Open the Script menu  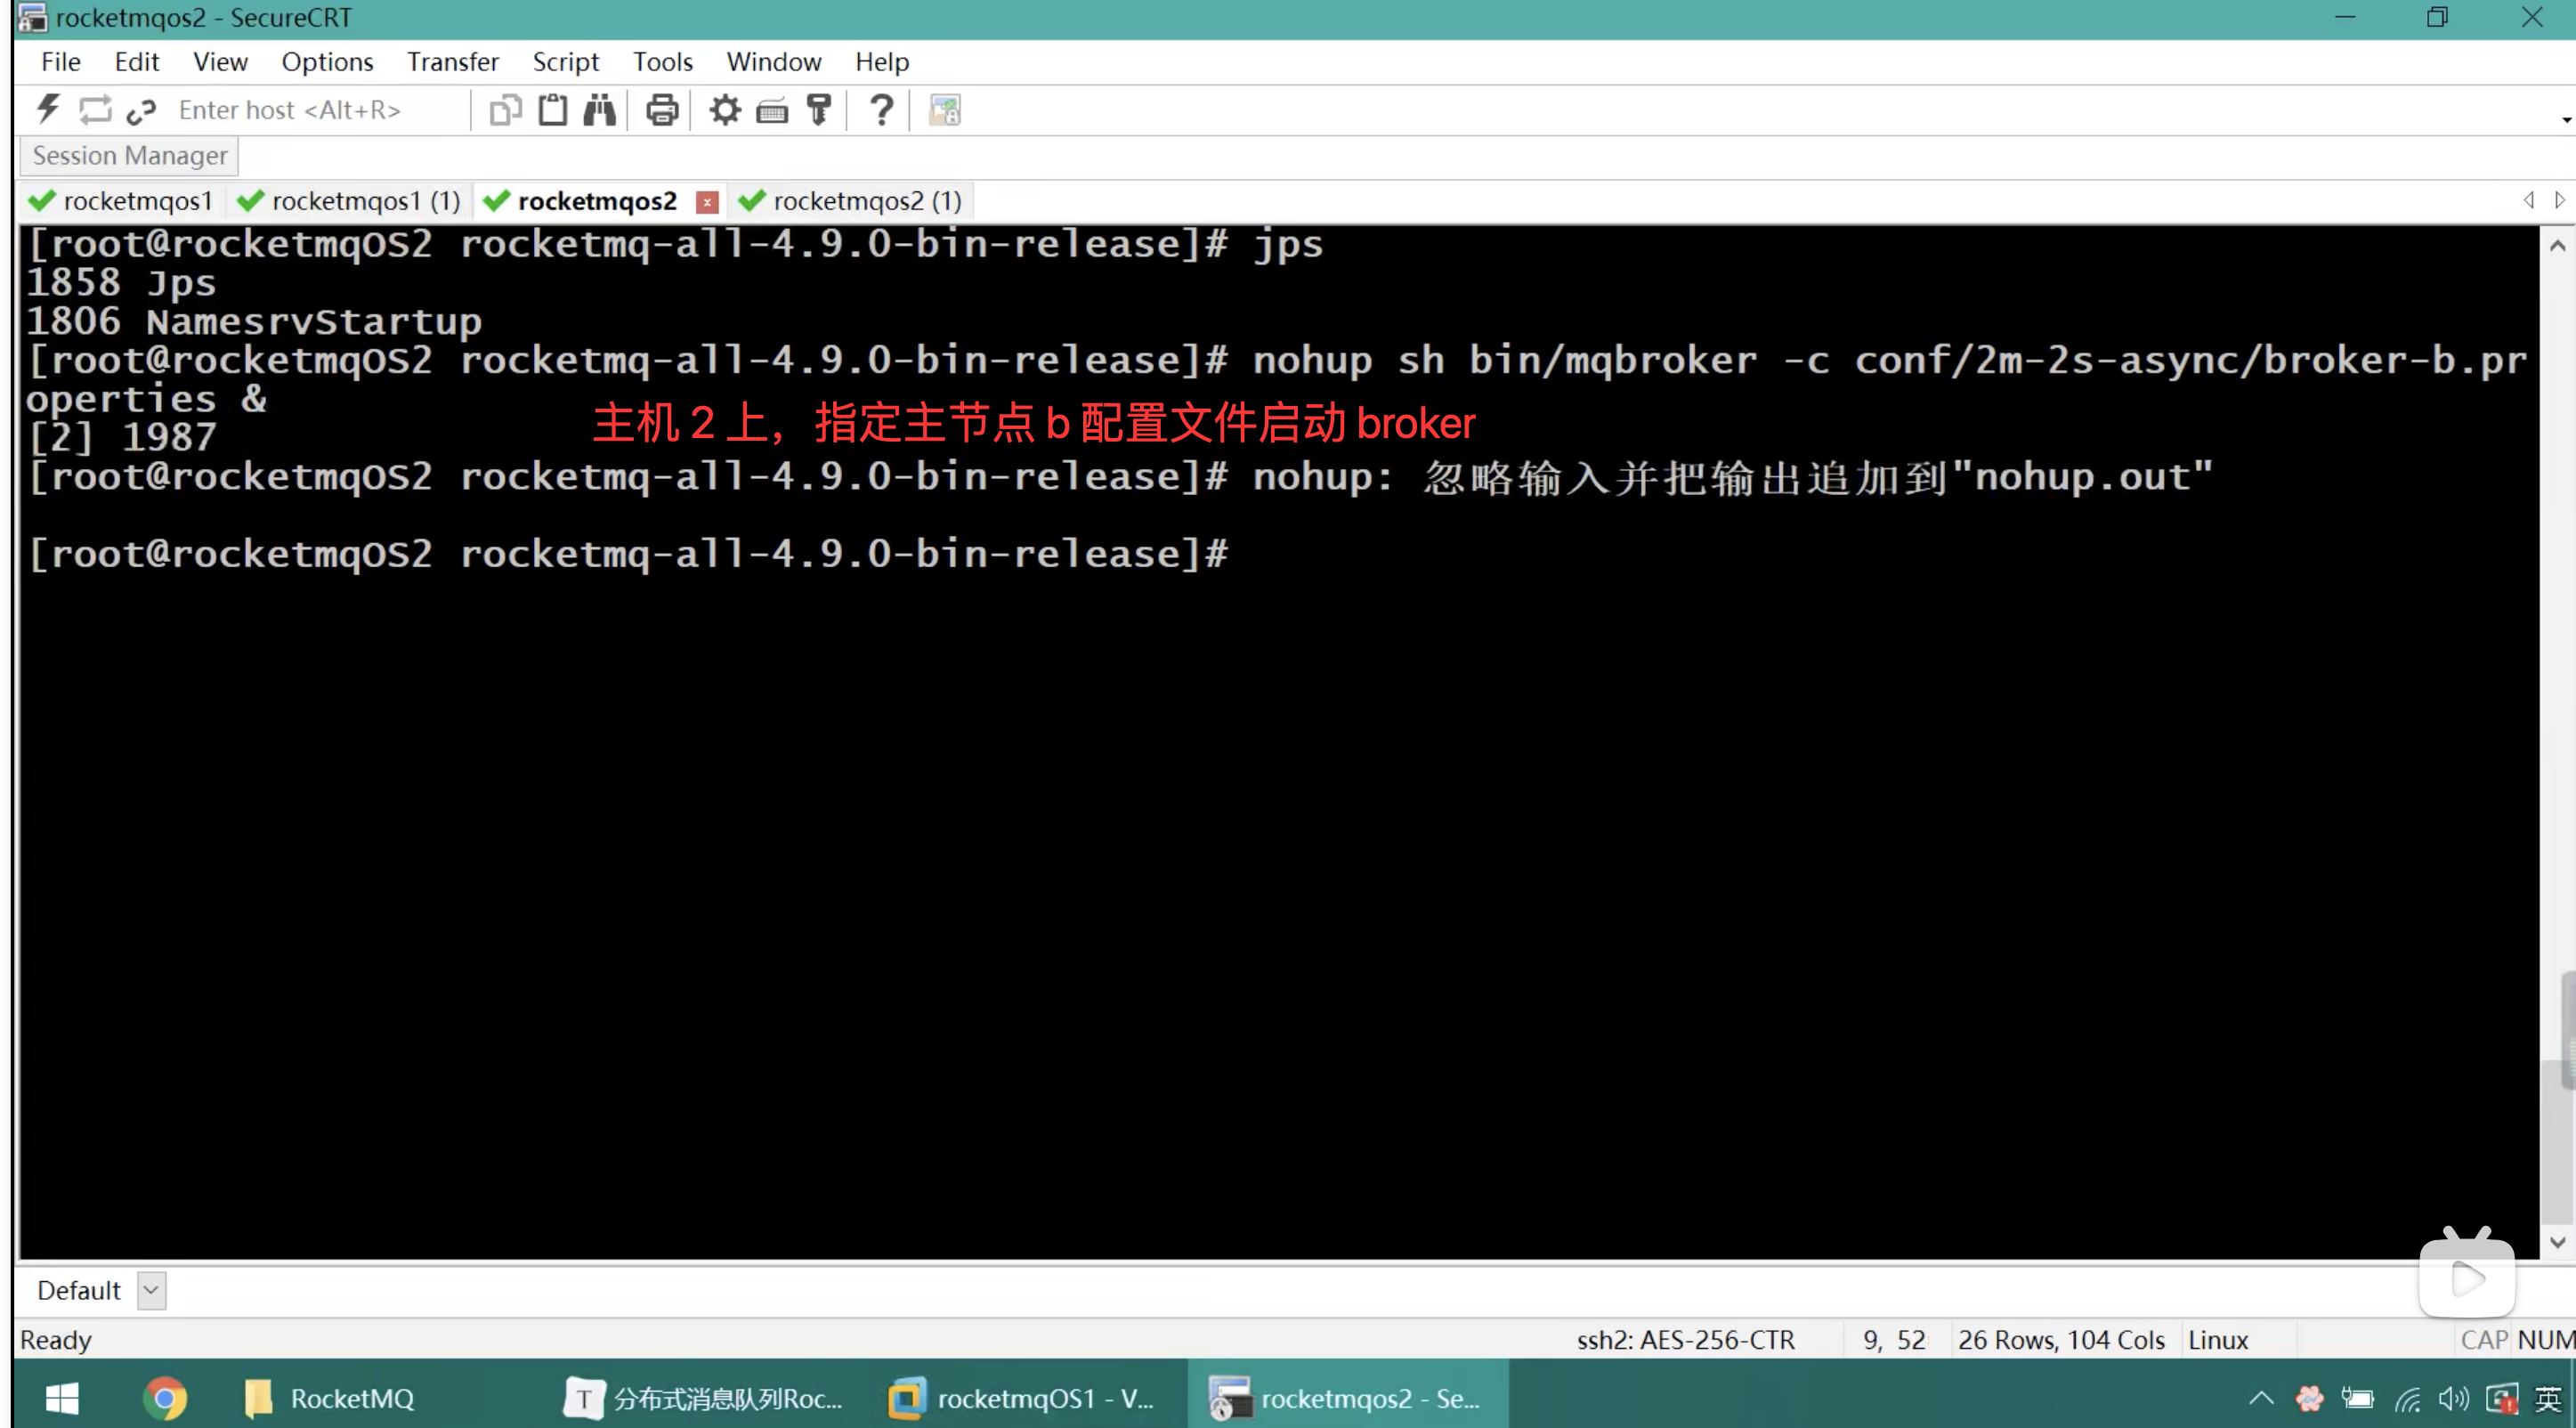pyautogui.click(x=565, y=62)
